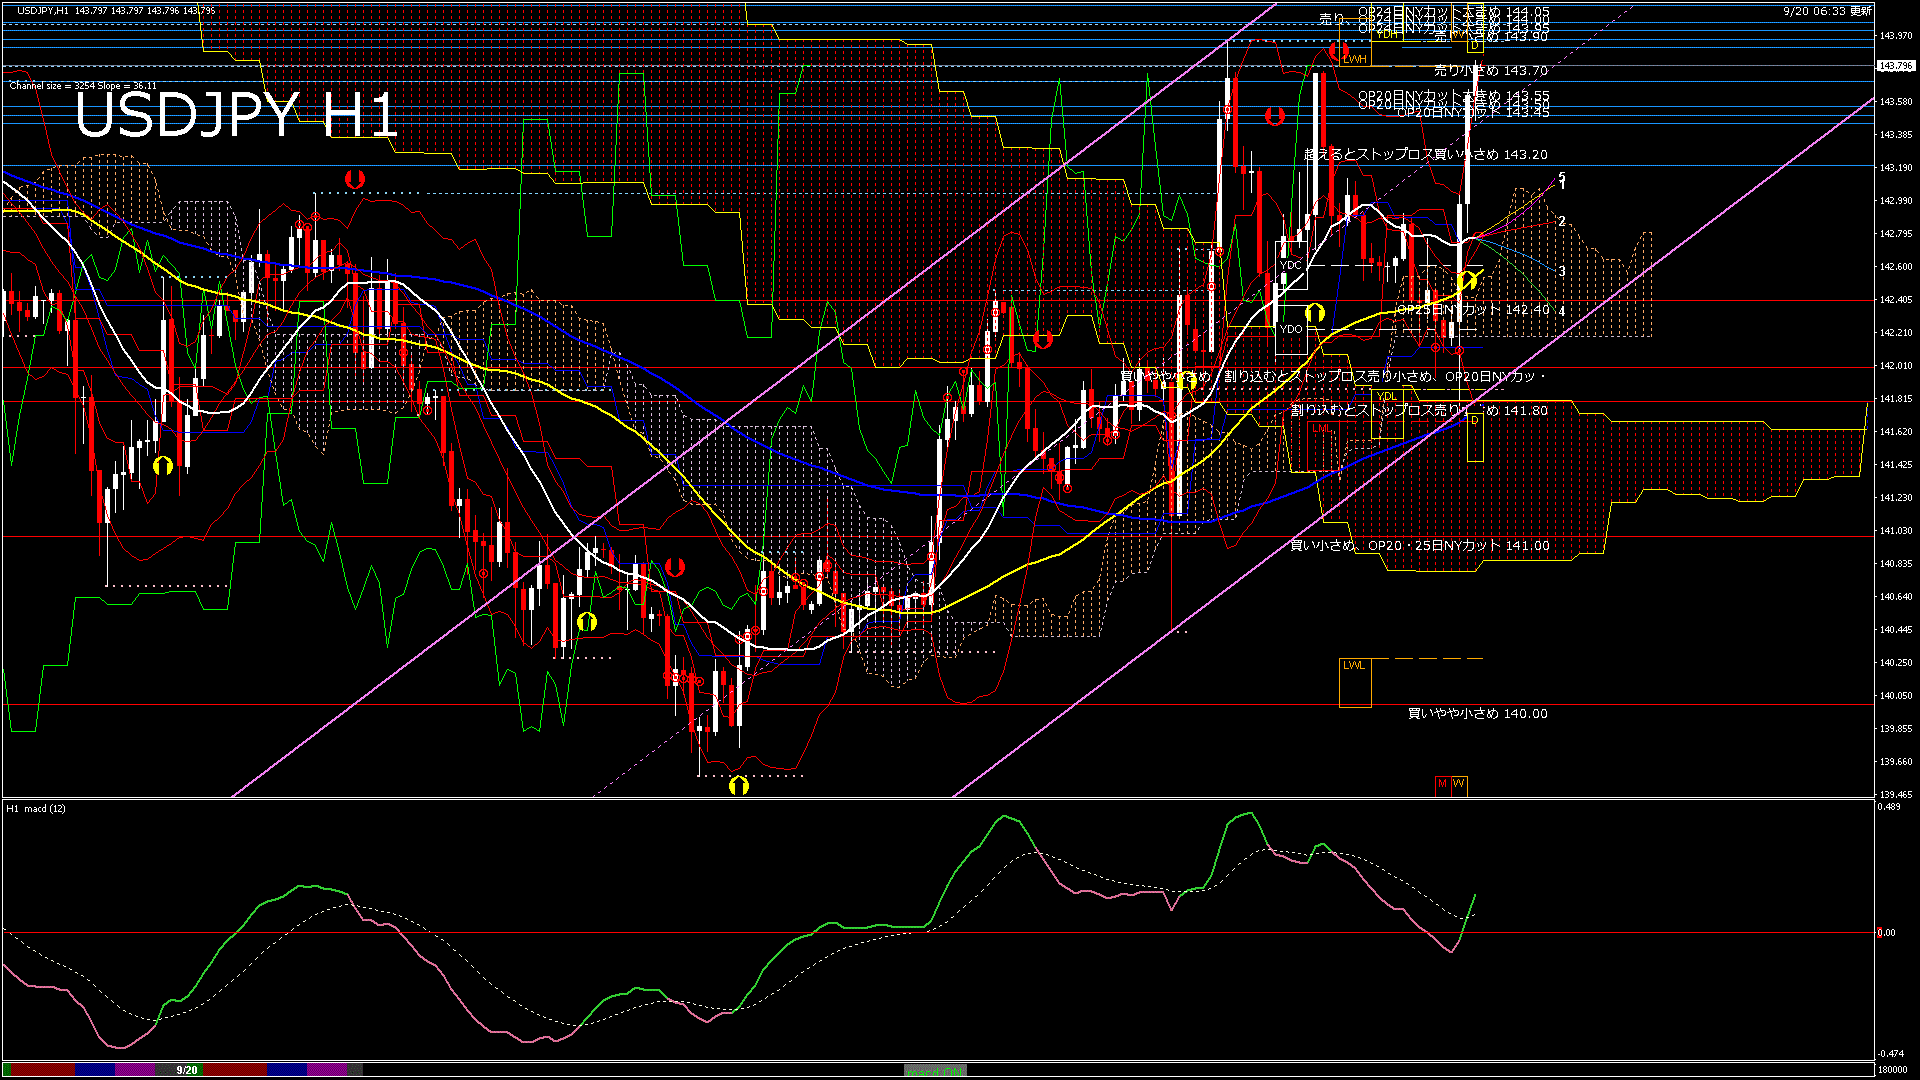
Task: Click forecast line number 3
Action: (x=1562, y=271)
